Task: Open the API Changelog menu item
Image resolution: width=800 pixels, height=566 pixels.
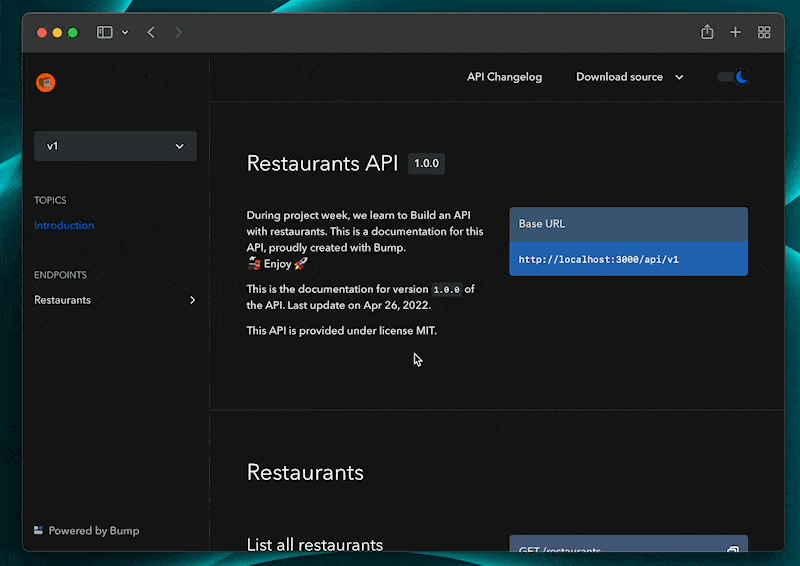Action: [504, 77]
